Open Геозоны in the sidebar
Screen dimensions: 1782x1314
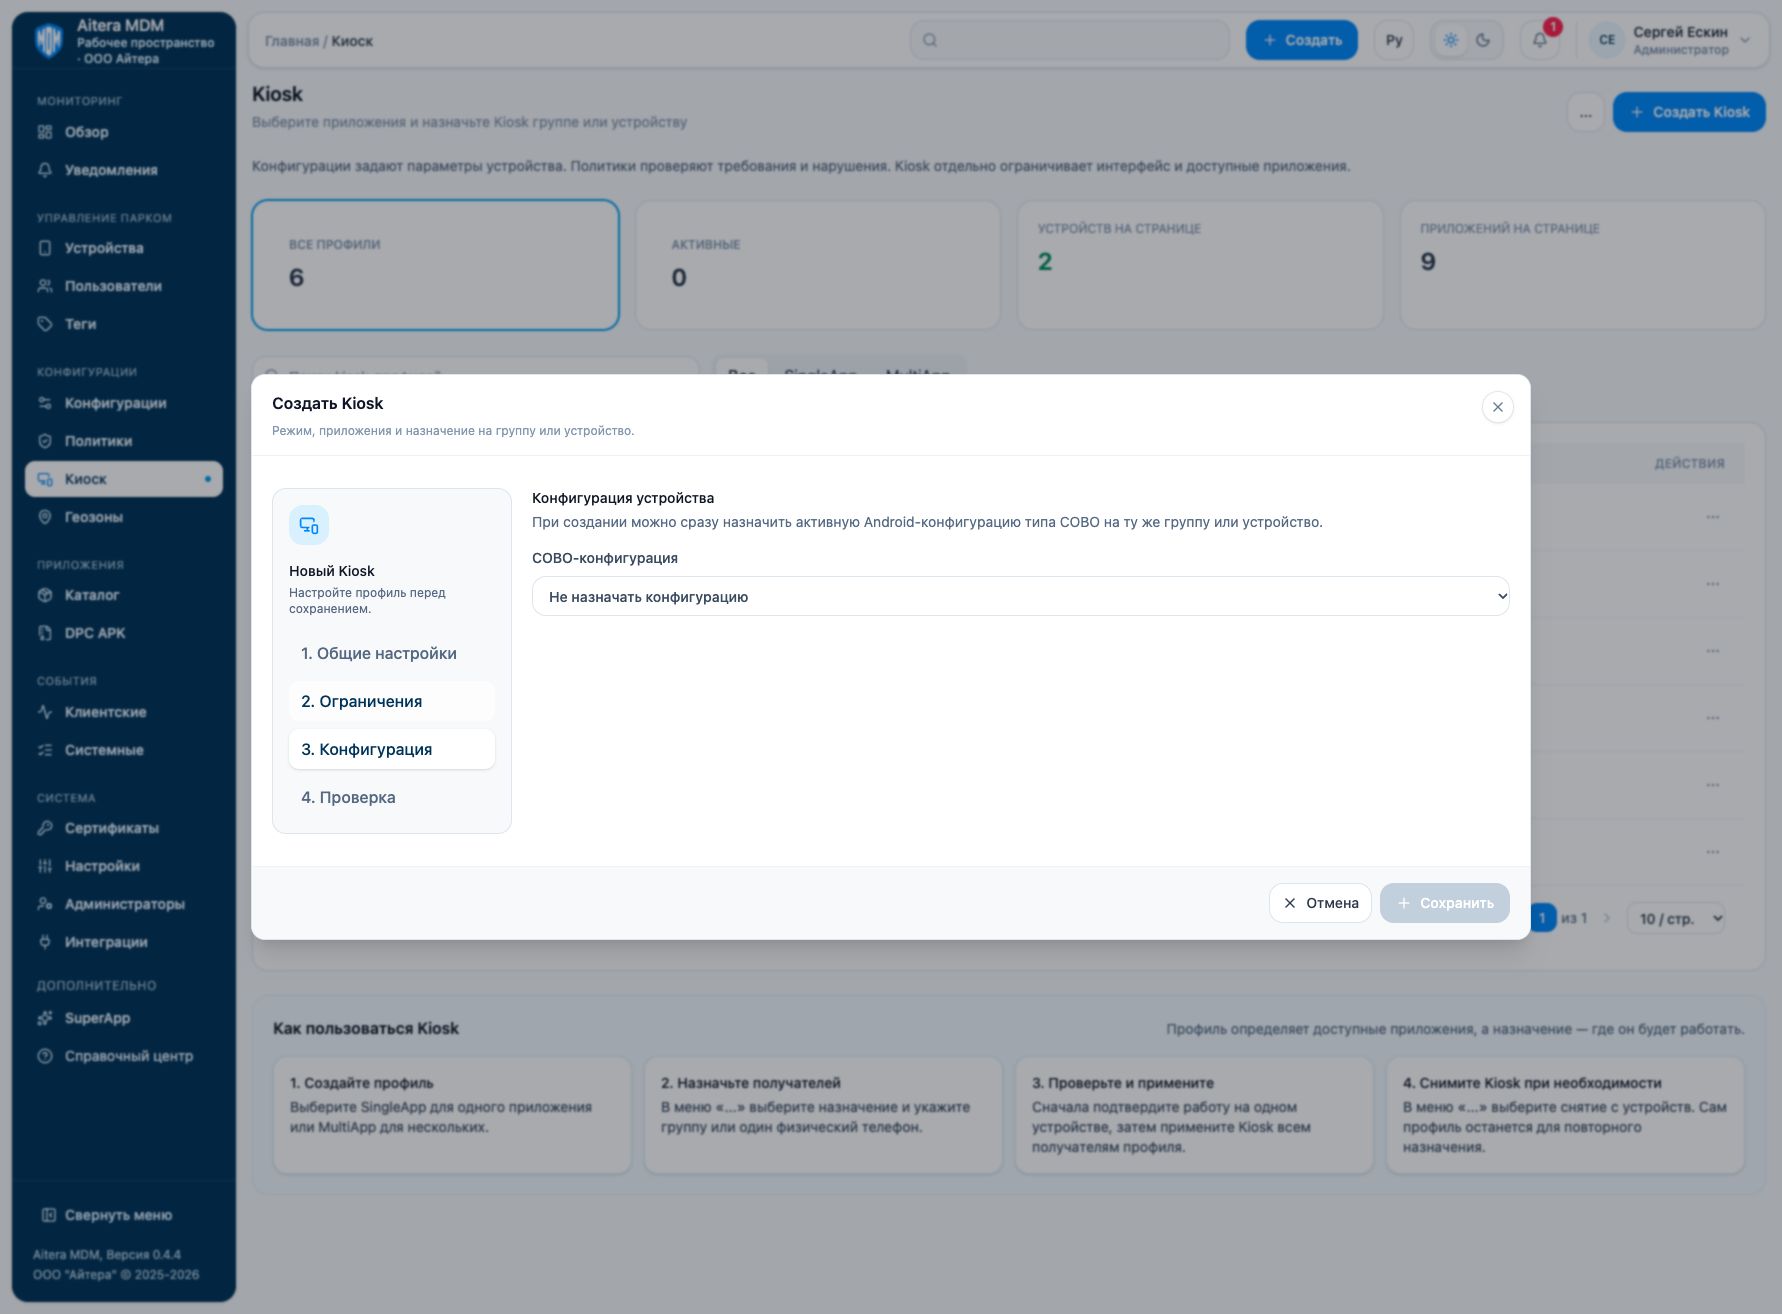124,517
